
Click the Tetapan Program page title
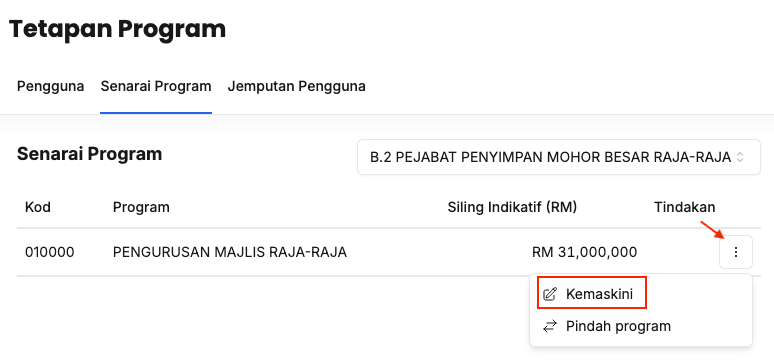tap(117, 29)
